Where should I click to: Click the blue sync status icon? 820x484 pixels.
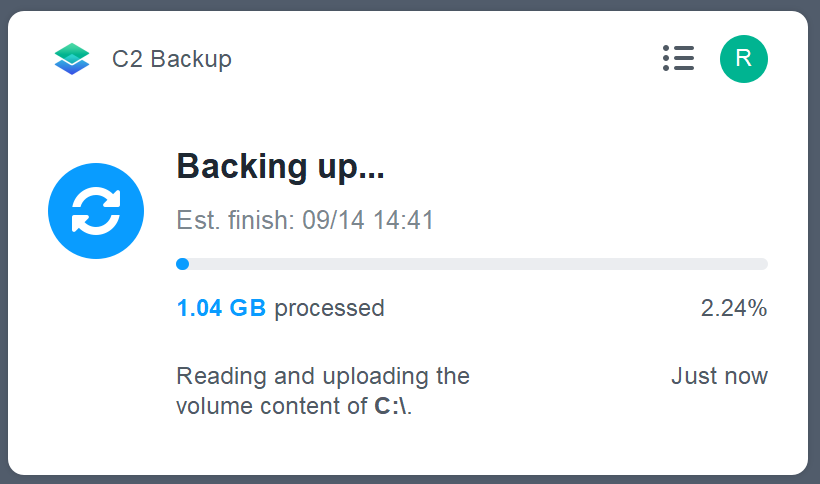click(x=96, y=211)
